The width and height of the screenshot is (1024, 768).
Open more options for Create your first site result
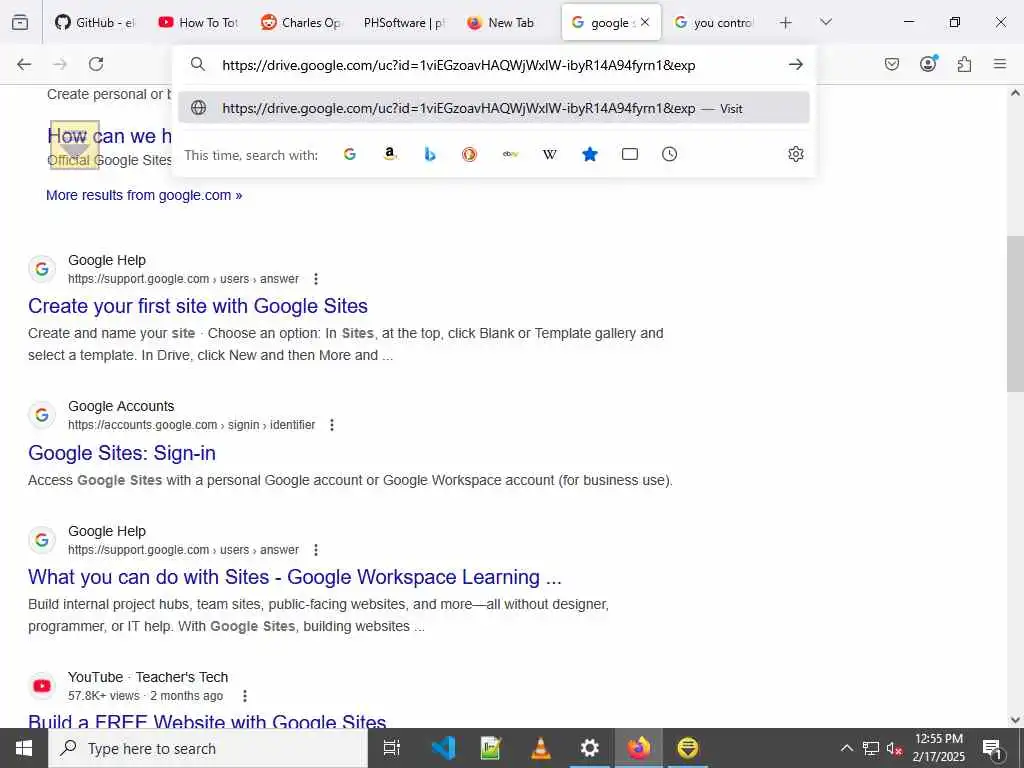click(x=316, y=279)
